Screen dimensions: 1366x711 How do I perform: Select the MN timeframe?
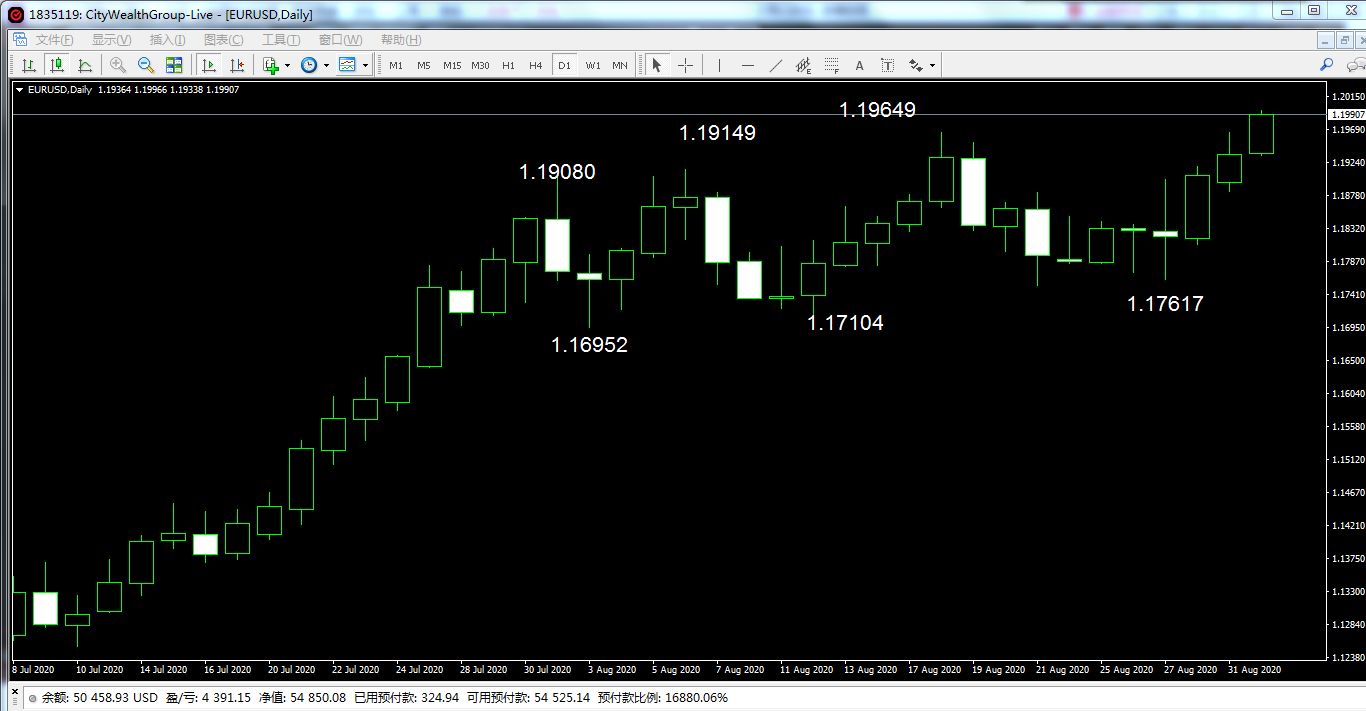coord(620,65)
